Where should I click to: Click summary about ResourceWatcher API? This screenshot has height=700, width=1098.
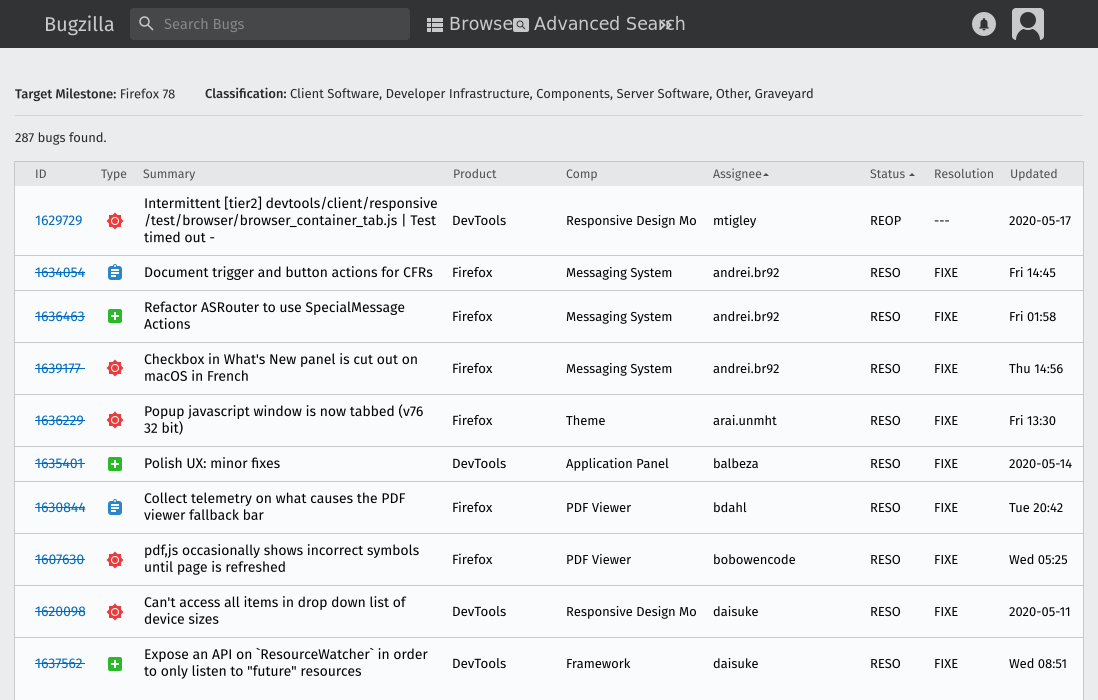[x=285, y=662]
